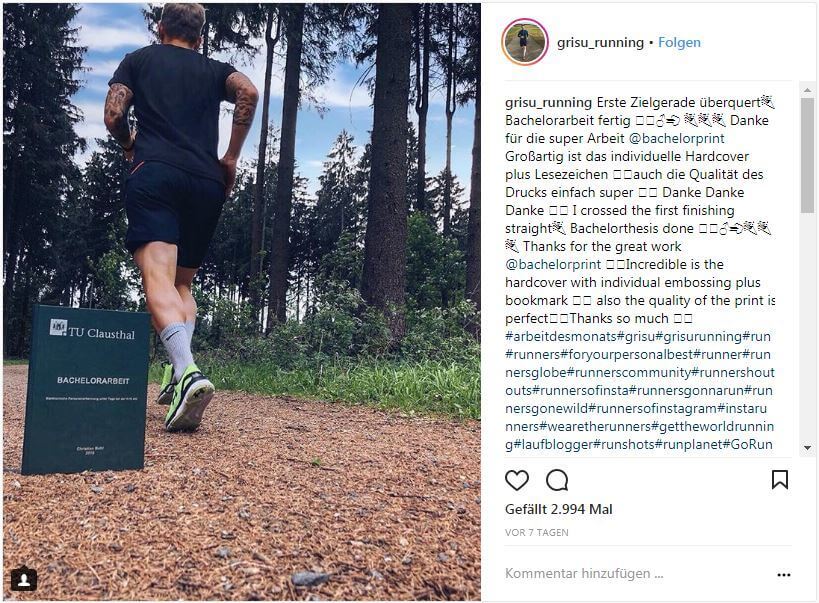Open grisu_running profile picture
The image size is (819, 603).
click(524, 42)
